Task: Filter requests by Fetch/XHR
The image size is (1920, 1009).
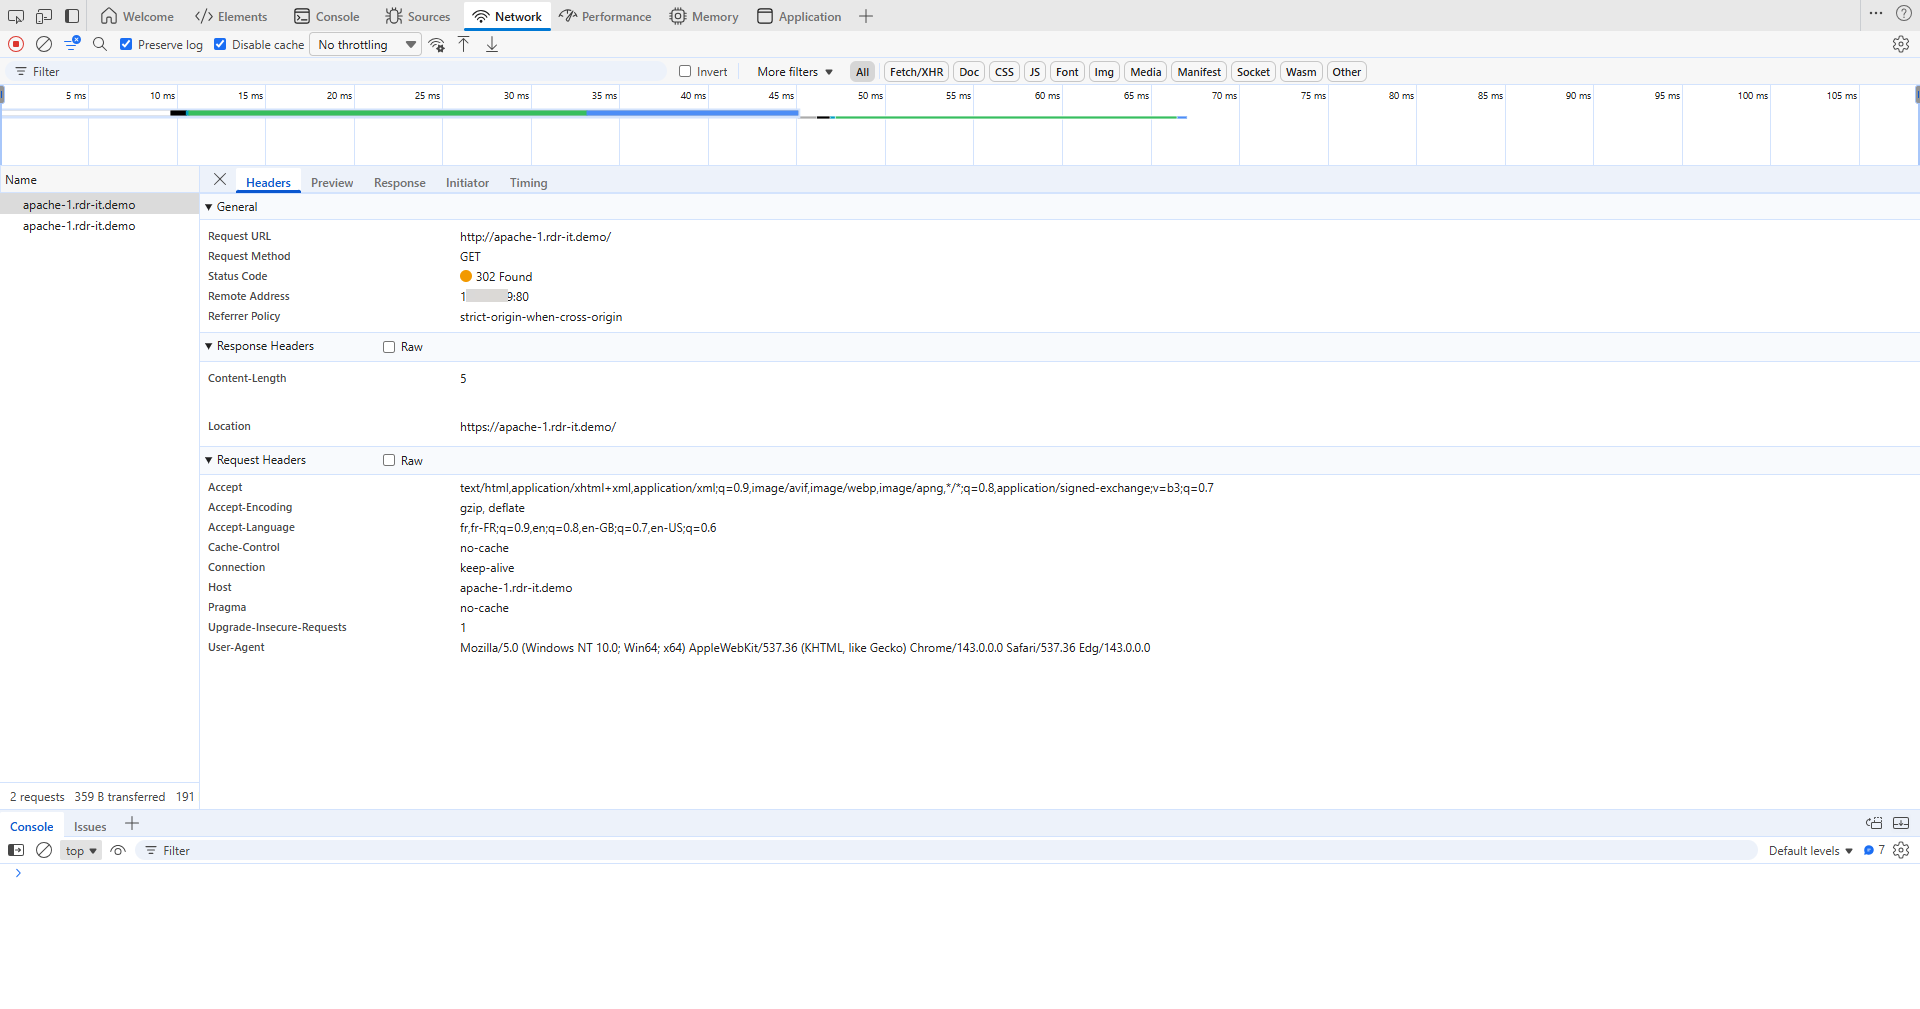Action: (x=916, y=72)
